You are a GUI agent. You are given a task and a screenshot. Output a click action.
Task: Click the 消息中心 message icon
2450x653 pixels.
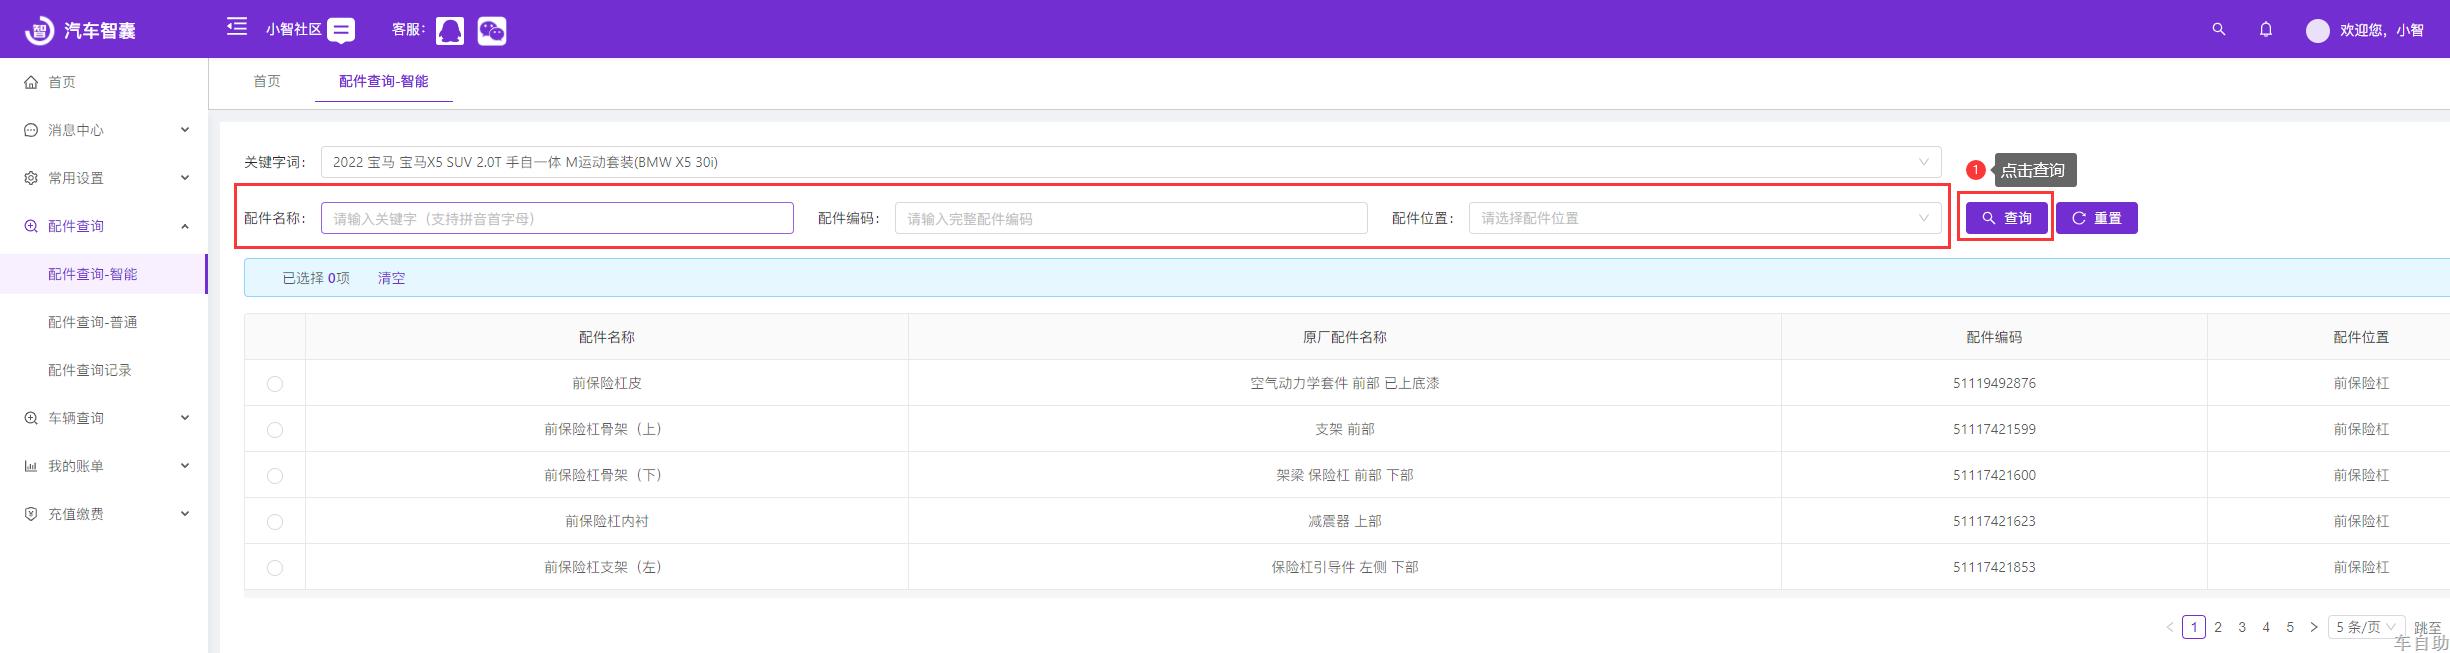(31, 130)
